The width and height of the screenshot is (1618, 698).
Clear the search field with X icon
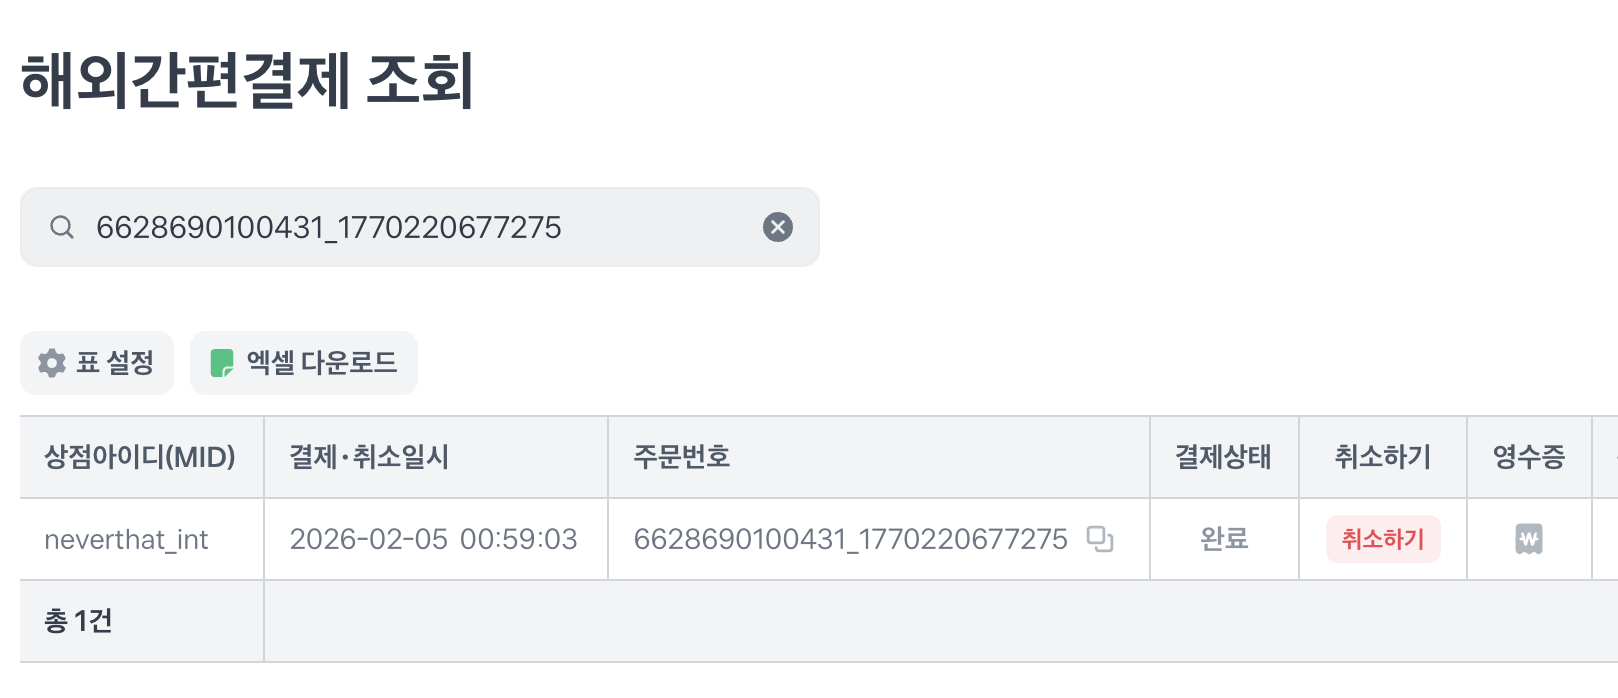pyautogui.click(x=778, y=227)
